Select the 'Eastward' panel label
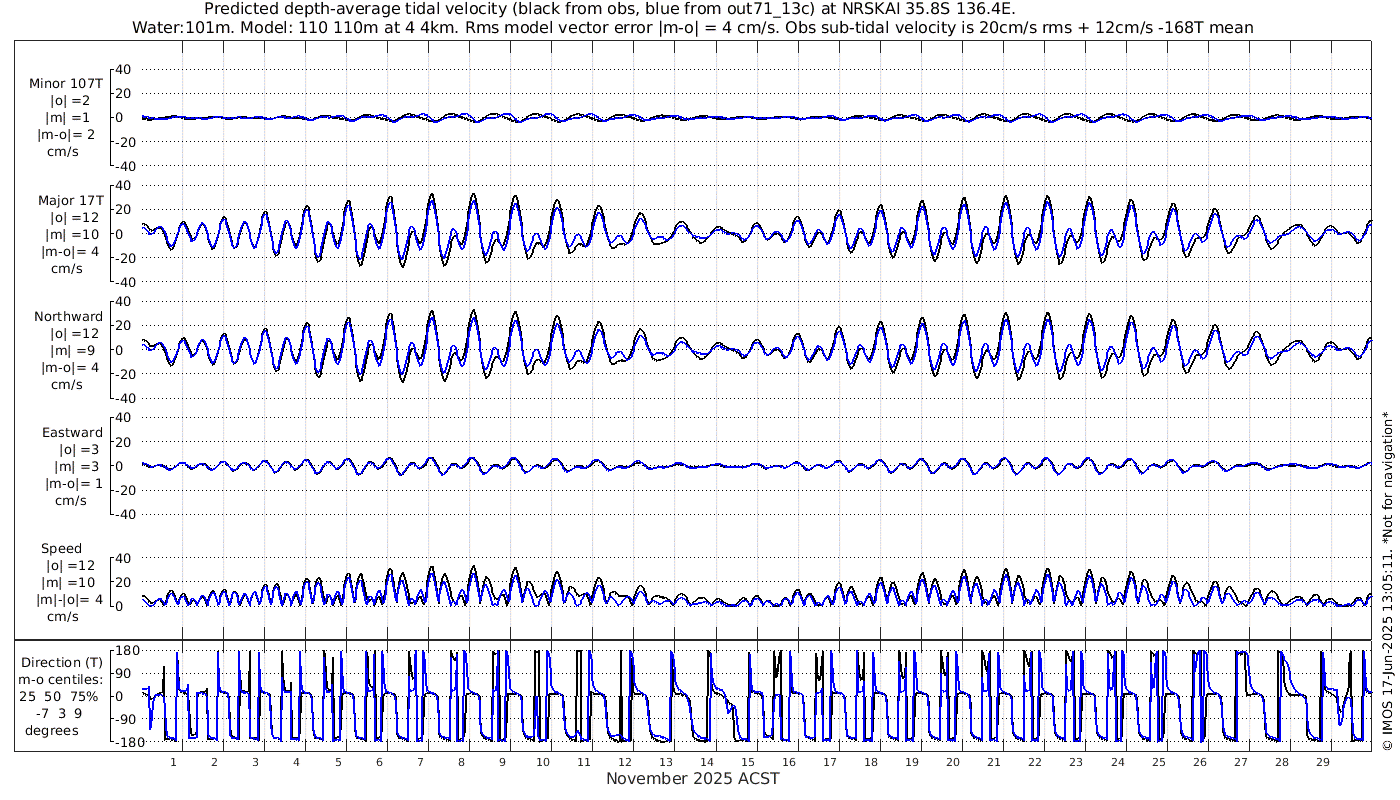 (x=72, y=433)
